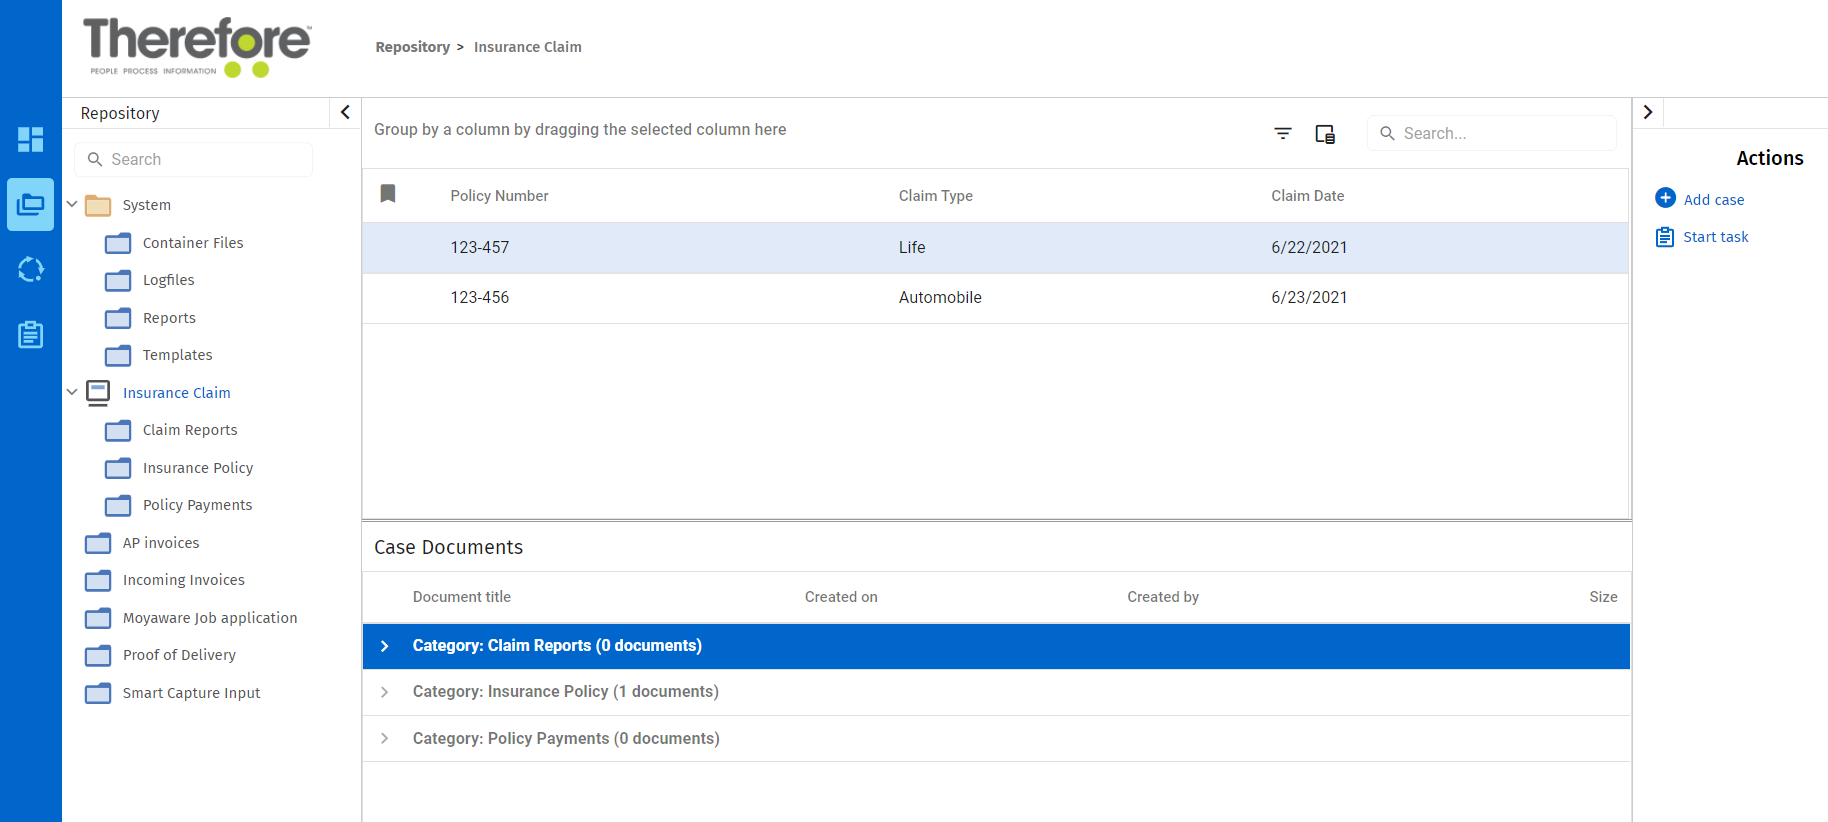
Task: Click the Add case plus icon
Action: click(1665, 198)
